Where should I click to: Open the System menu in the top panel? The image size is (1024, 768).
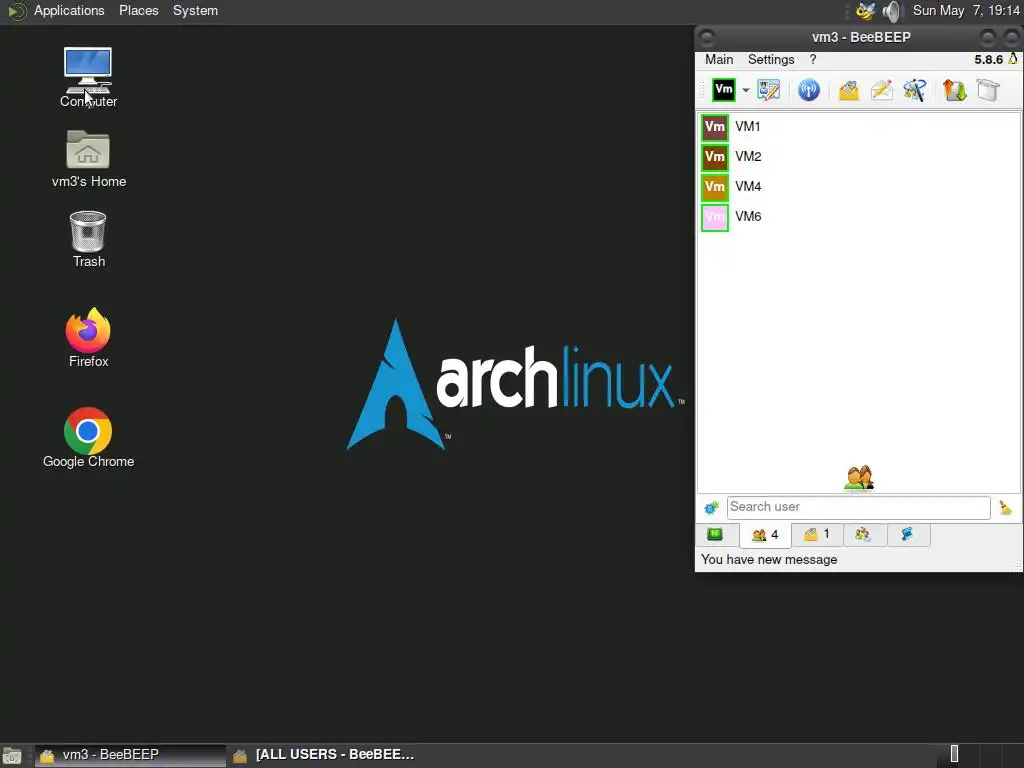[x=195, y=10]
